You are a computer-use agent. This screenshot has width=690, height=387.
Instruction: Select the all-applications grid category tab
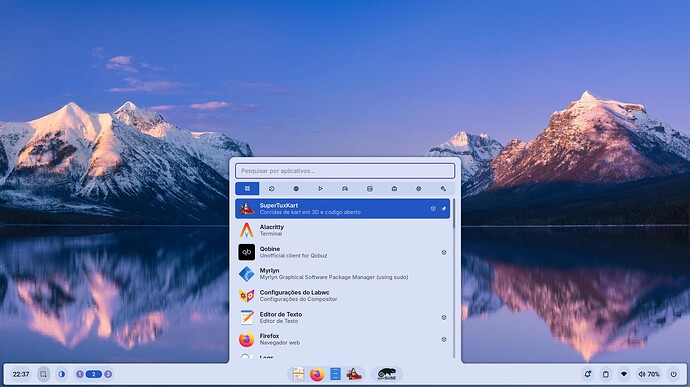247,188
